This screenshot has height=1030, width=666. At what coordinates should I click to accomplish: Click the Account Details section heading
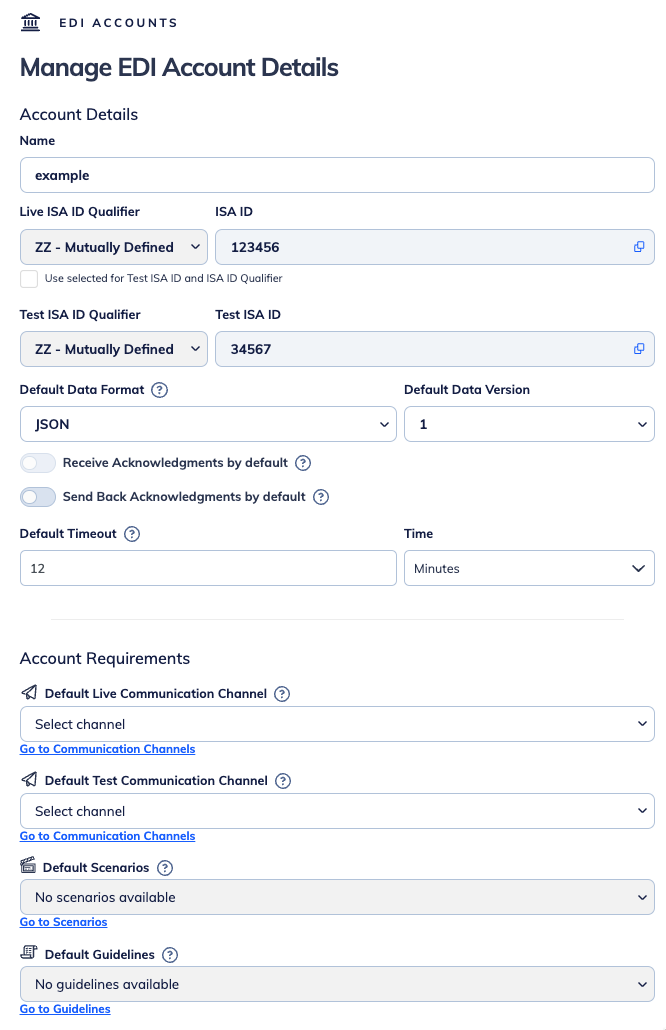coord(79,114)
